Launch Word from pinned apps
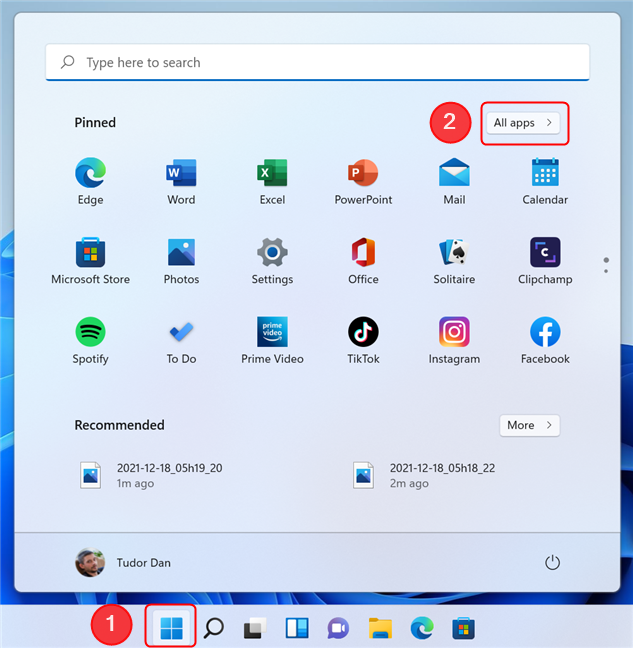The image size is (633, 648). (x=181, y=181)
